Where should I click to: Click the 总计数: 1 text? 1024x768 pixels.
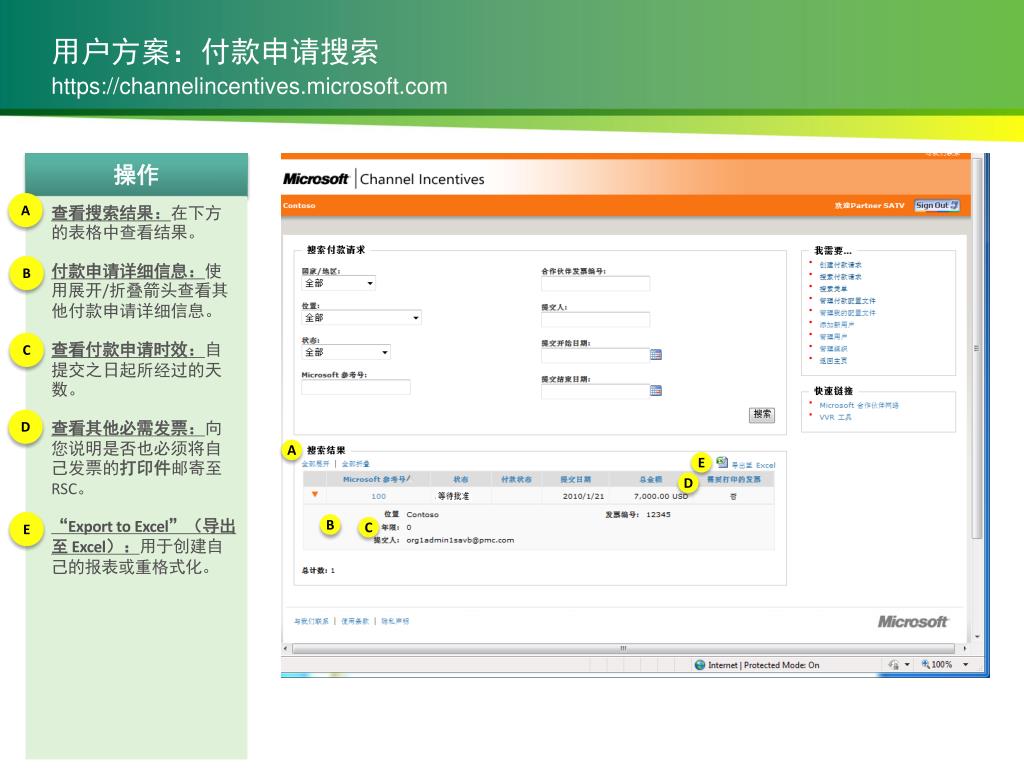[x=318, y=571]
